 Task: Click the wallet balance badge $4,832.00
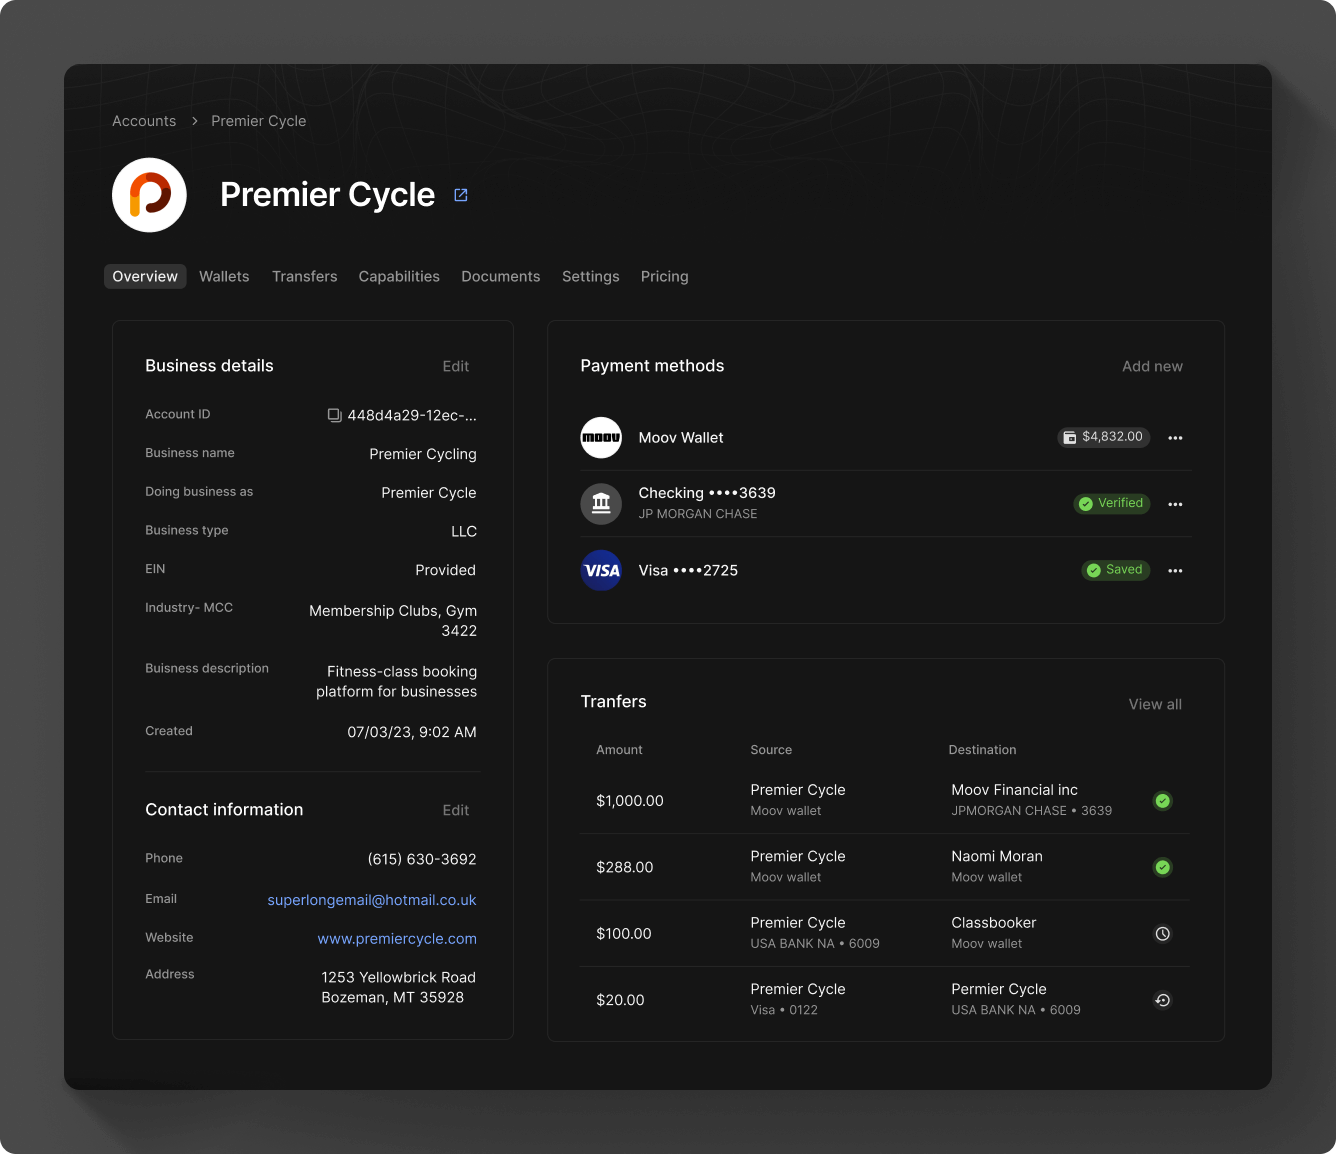[x=1103, y=437]
